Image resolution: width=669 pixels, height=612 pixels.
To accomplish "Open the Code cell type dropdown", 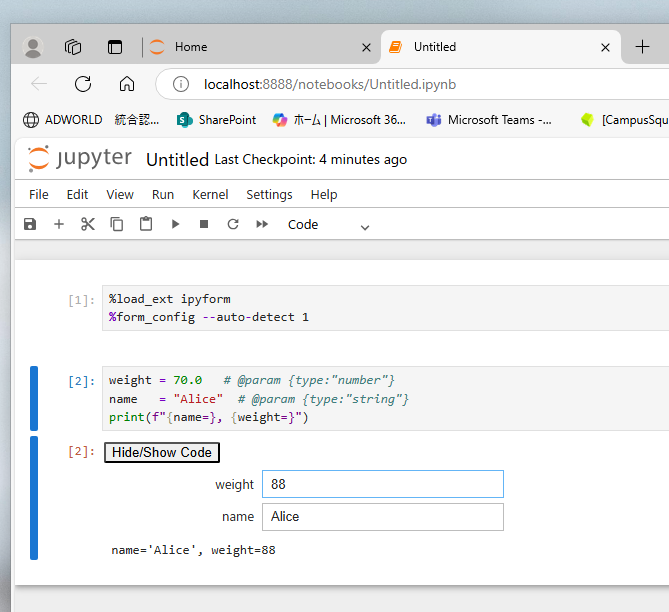I will click(328, 225).
